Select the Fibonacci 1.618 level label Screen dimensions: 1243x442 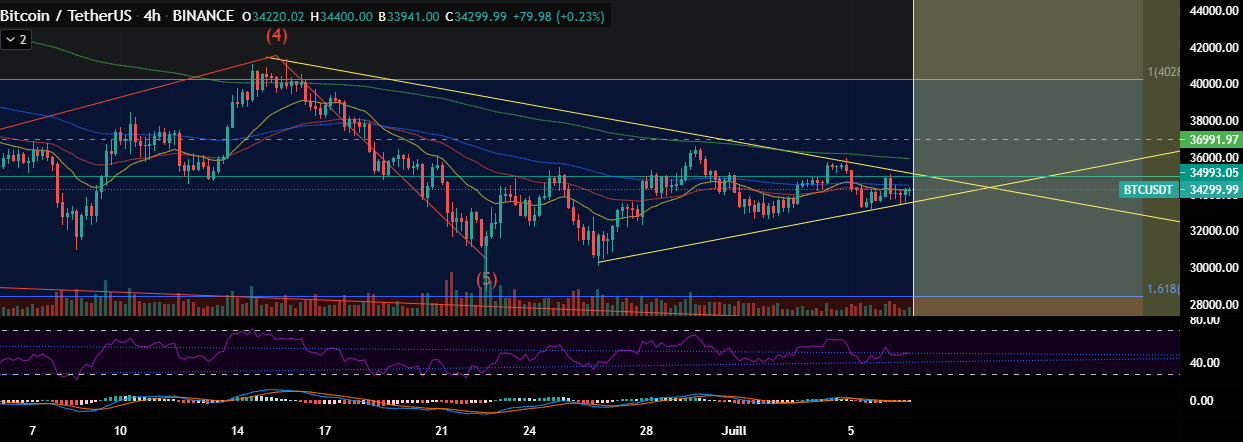(1164, 289)
